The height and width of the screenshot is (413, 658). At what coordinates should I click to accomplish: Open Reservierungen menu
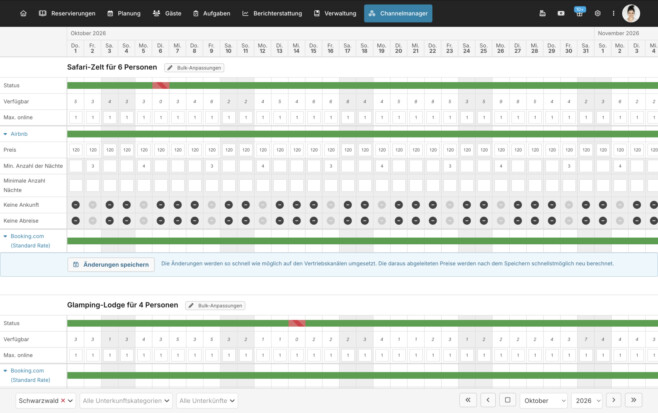67,13
